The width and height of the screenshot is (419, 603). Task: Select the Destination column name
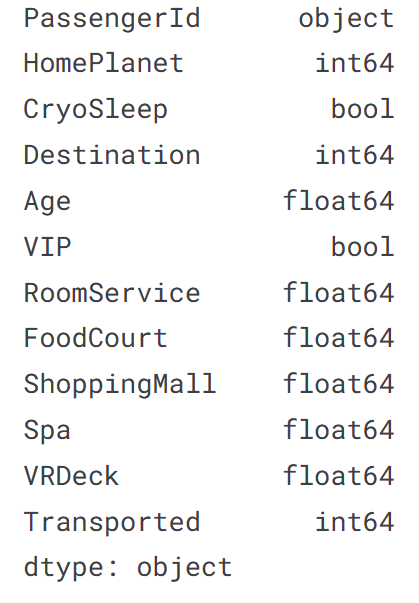112,155
